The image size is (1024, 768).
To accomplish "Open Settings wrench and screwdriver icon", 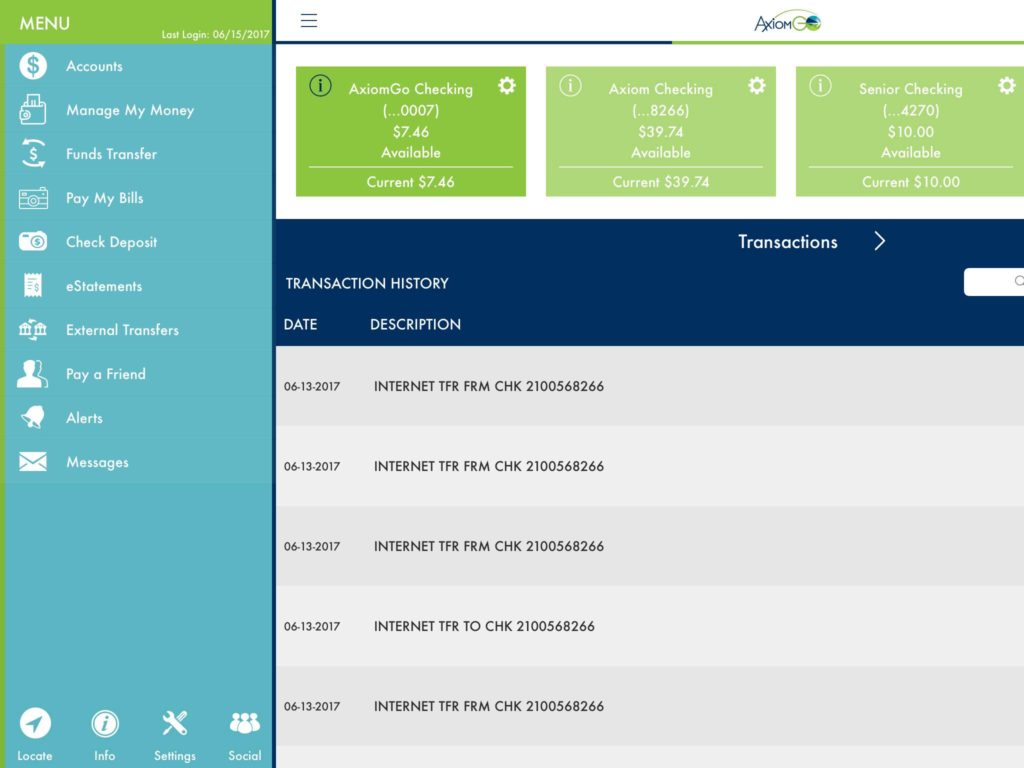I will point(174,723).
